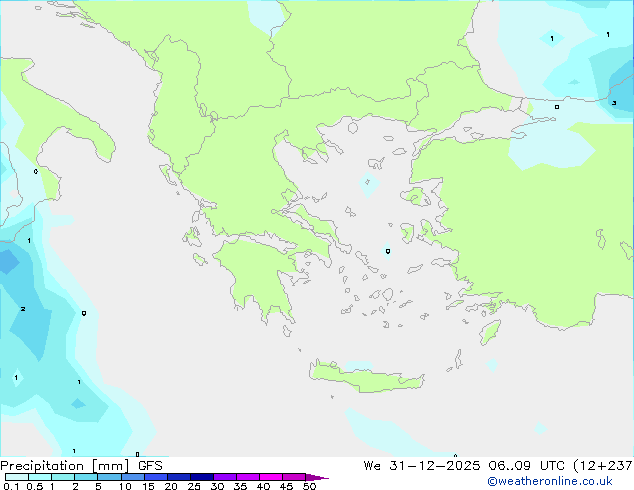The image size is (634, 490).
Task: Click the 30 to 35 mm legend swatch
Action: pos(225,477)
